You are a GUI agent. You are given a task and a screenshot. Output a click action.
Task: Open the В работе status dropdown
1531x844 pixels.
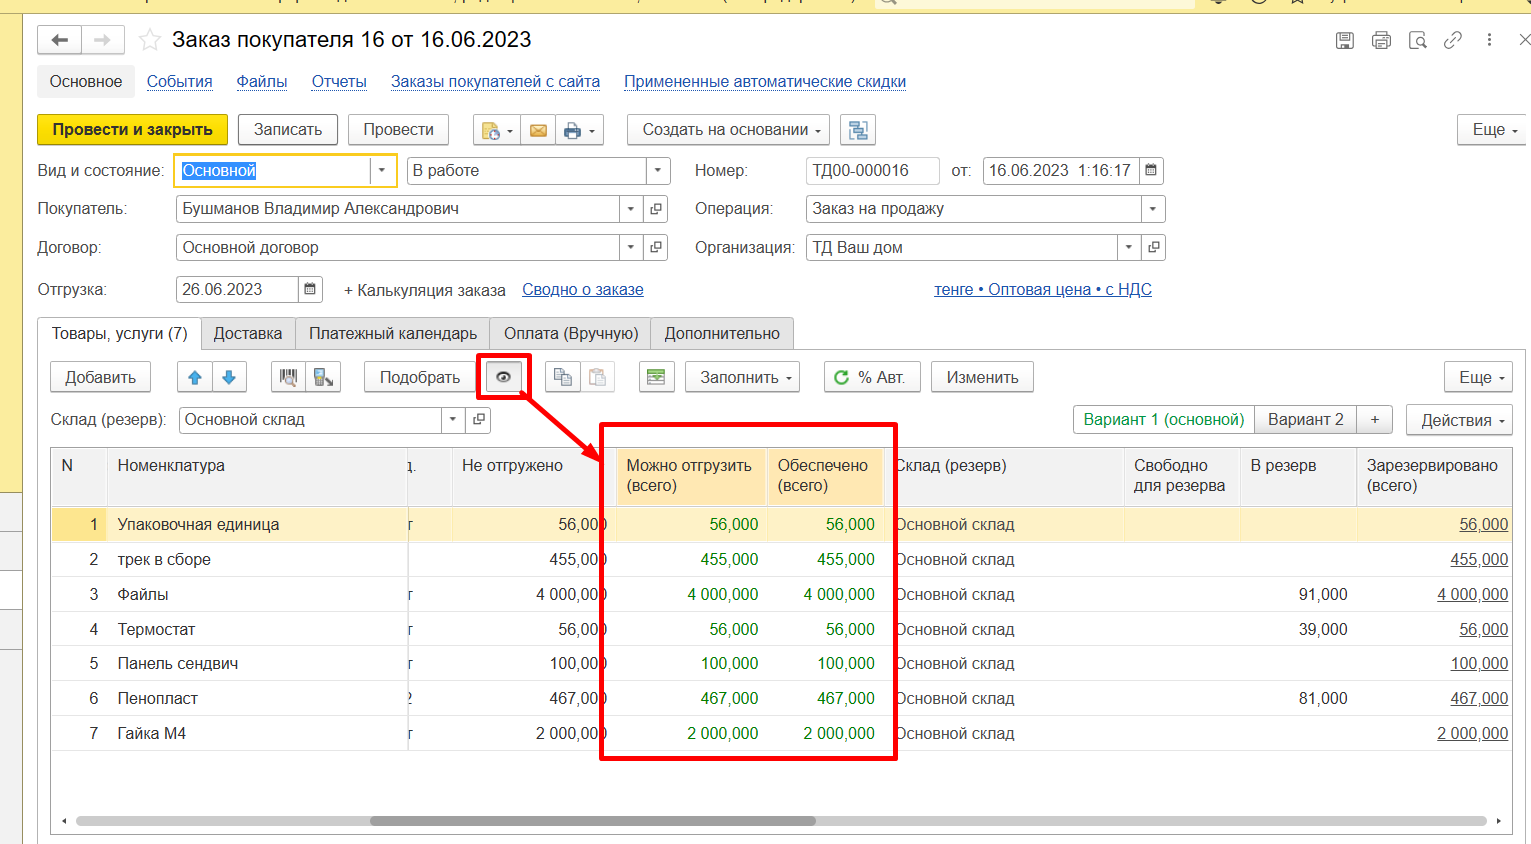[657, 171]
